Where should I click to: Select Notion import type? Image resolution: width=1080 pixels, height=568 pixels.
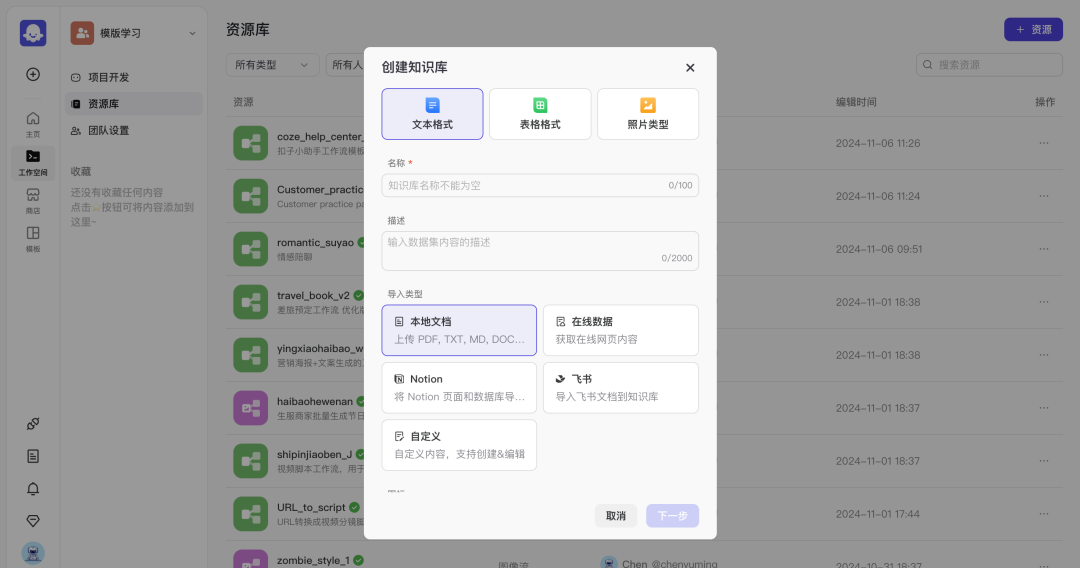point(459,388)
